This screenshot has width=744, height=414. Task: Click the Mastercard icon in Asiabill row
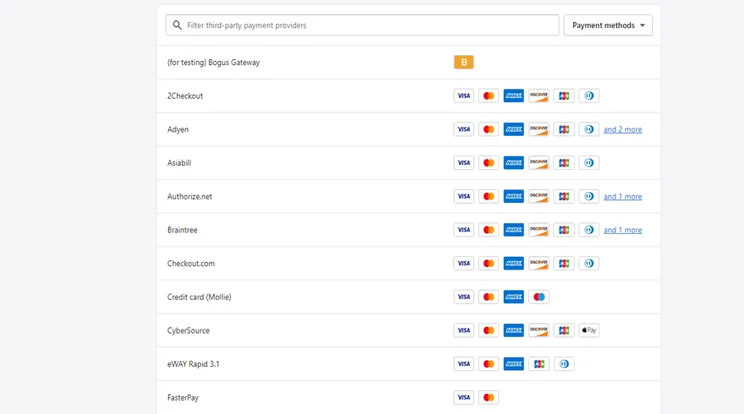[489, 163]
